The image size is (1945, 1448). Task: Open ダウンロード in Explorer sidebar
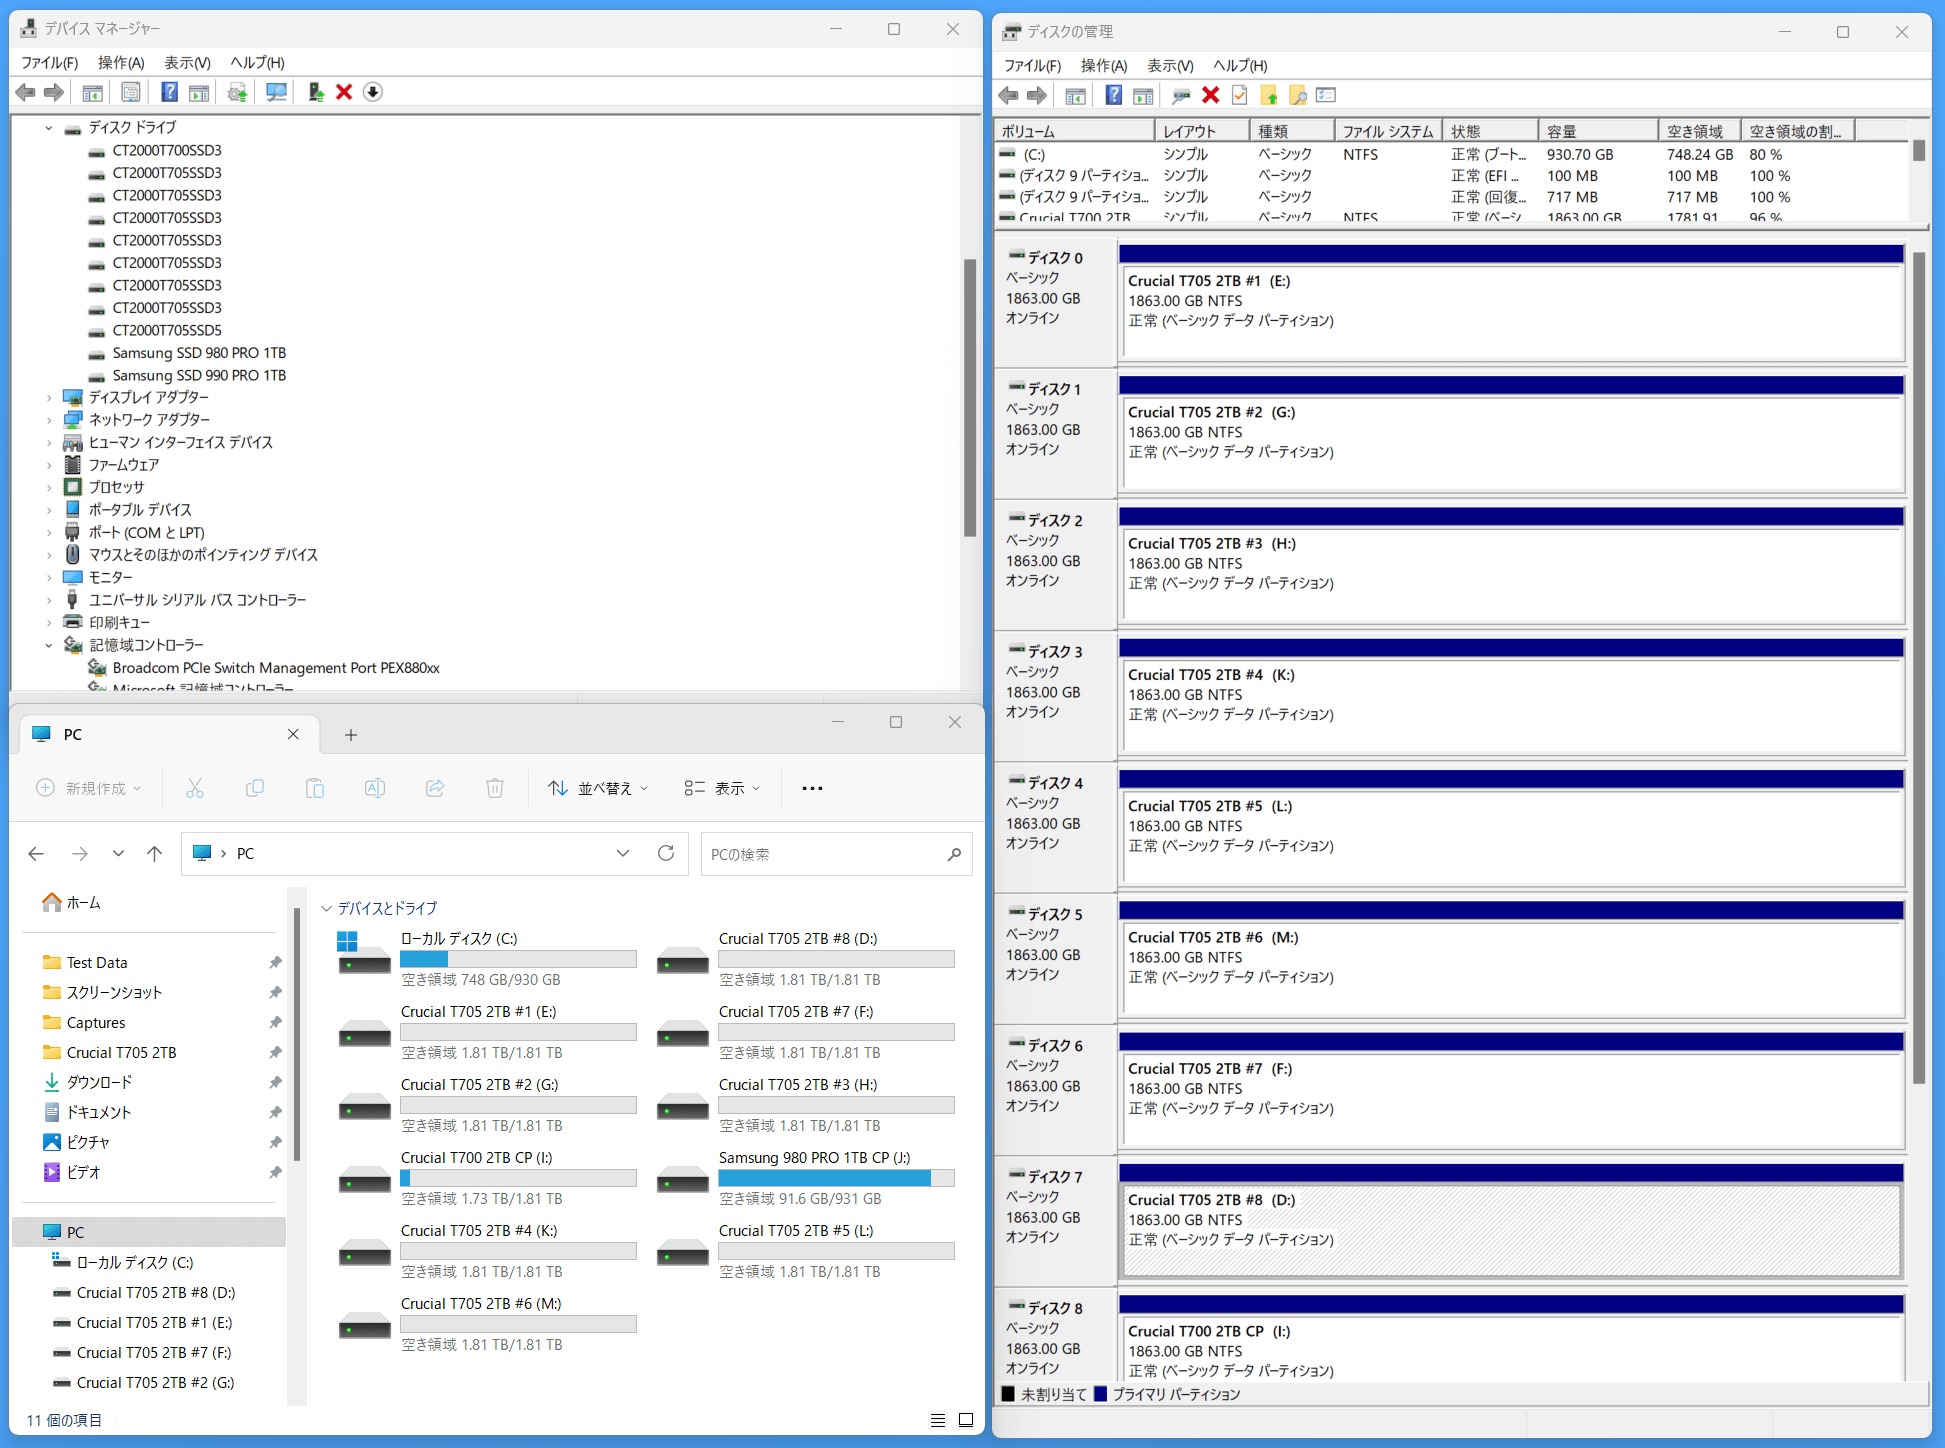[x=99, y=1082]
